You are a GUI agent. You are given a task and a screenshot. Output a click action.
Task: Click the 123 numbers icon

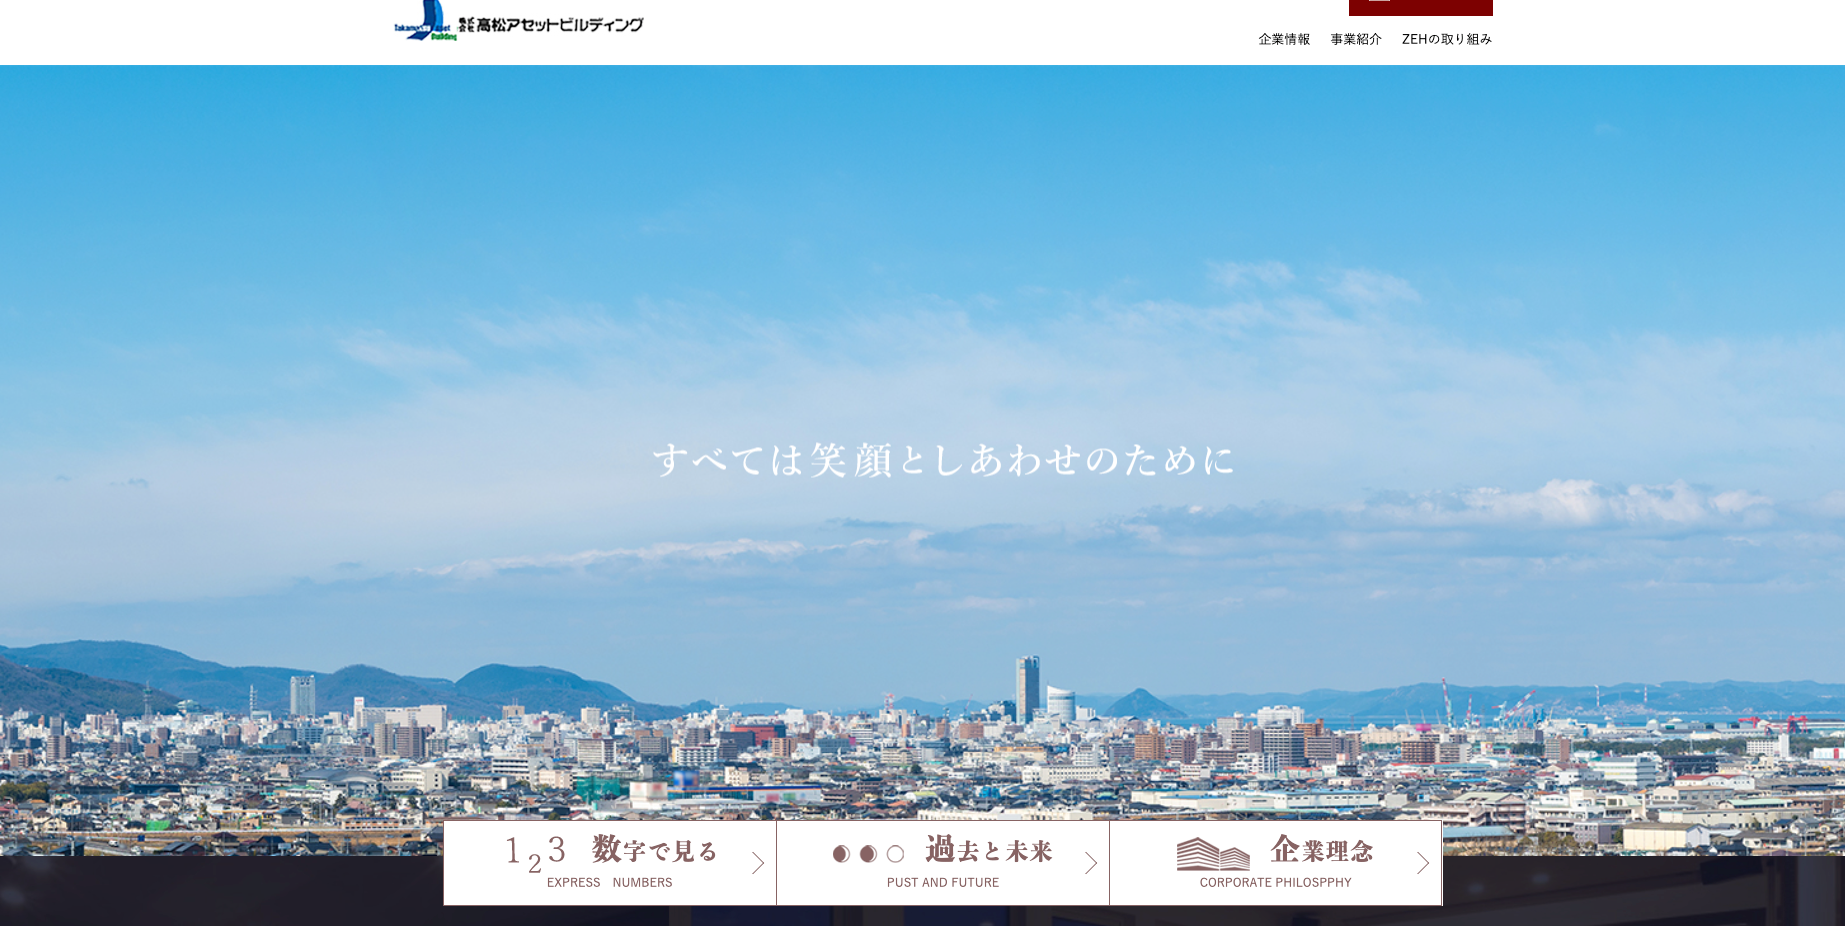(x=536, y=854)
